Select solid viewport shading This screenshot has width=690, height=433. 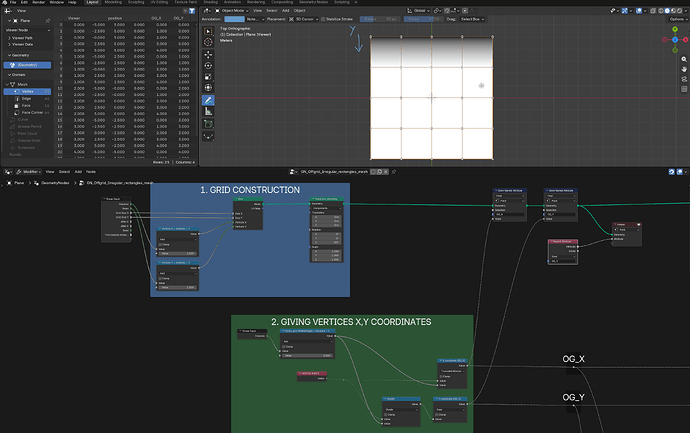pyautogui.click(x=667, y=11)
